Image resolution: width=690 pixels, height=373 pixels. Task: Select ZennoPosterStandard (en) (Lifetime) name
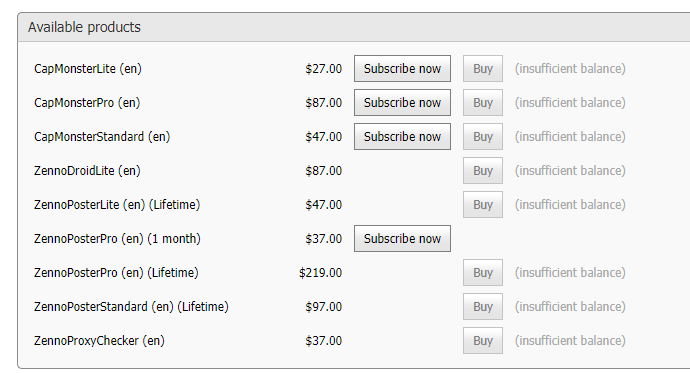point(131,307)
